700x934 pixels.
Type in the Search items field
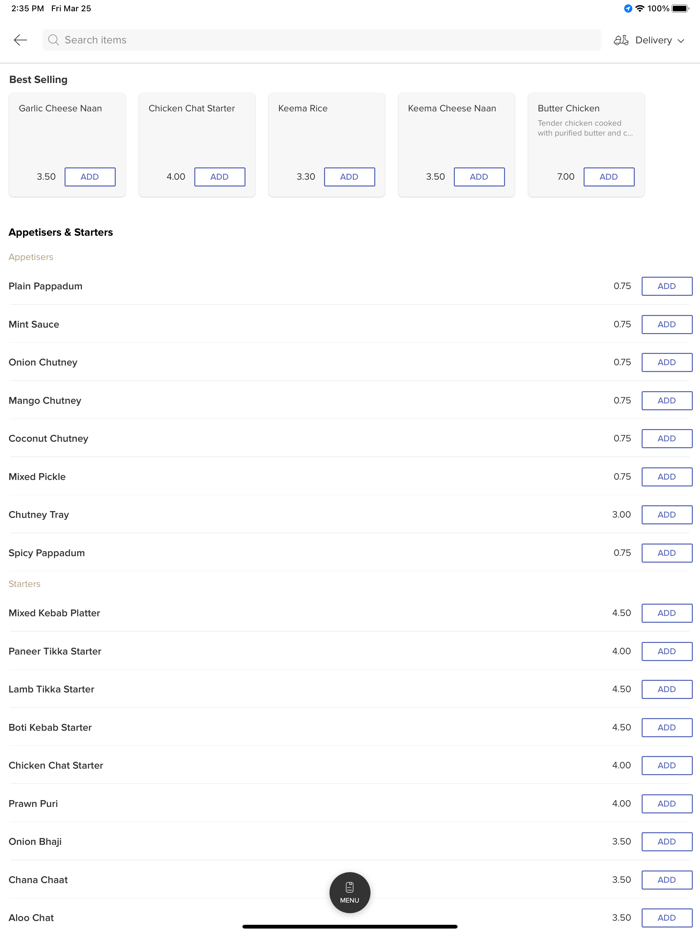[x=320, y=40]
